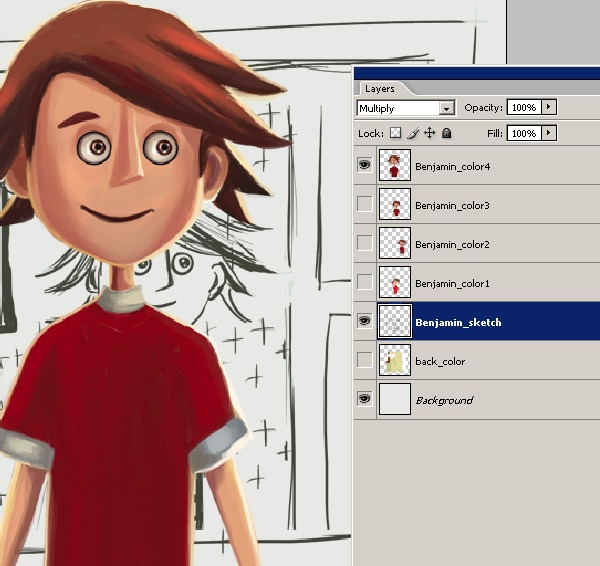Select the Background layer name
600x566 pixels.
click(444, 401)
